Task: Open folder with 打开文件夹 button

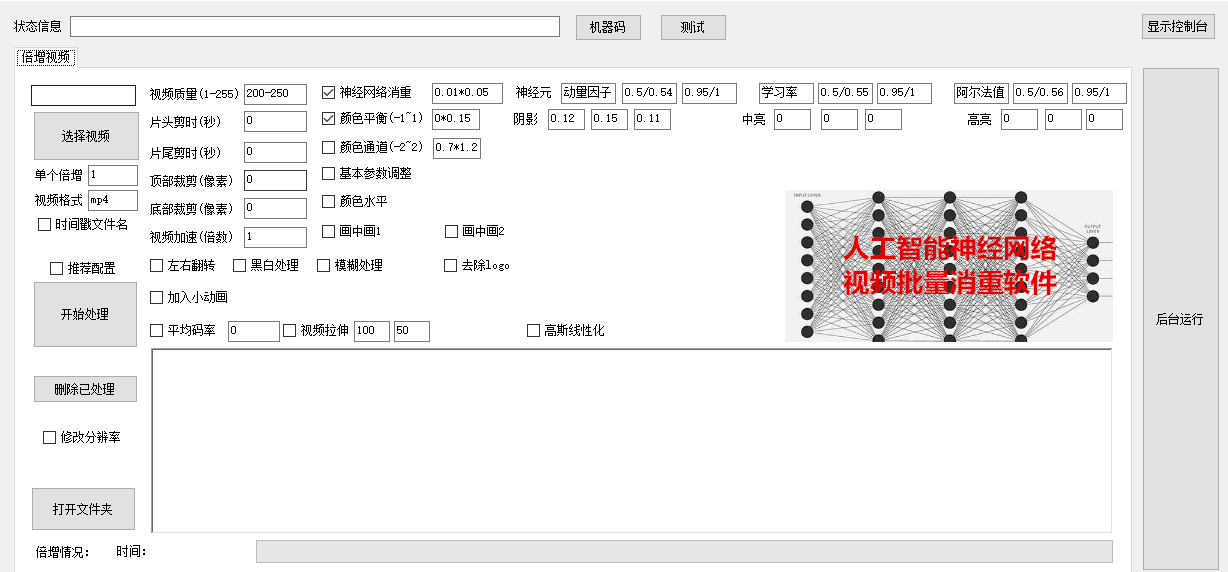Action: click(x=83, y=509)
